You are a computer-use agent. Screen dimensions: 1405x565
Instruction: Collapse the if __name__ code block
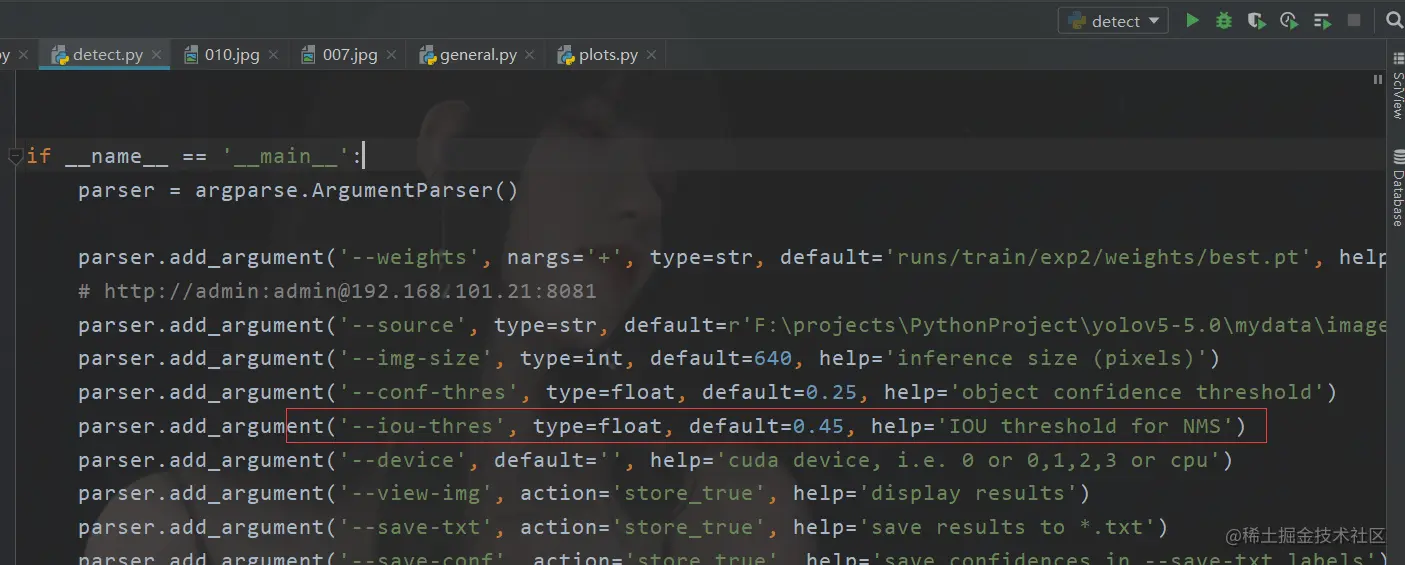(x=15, y=157)
